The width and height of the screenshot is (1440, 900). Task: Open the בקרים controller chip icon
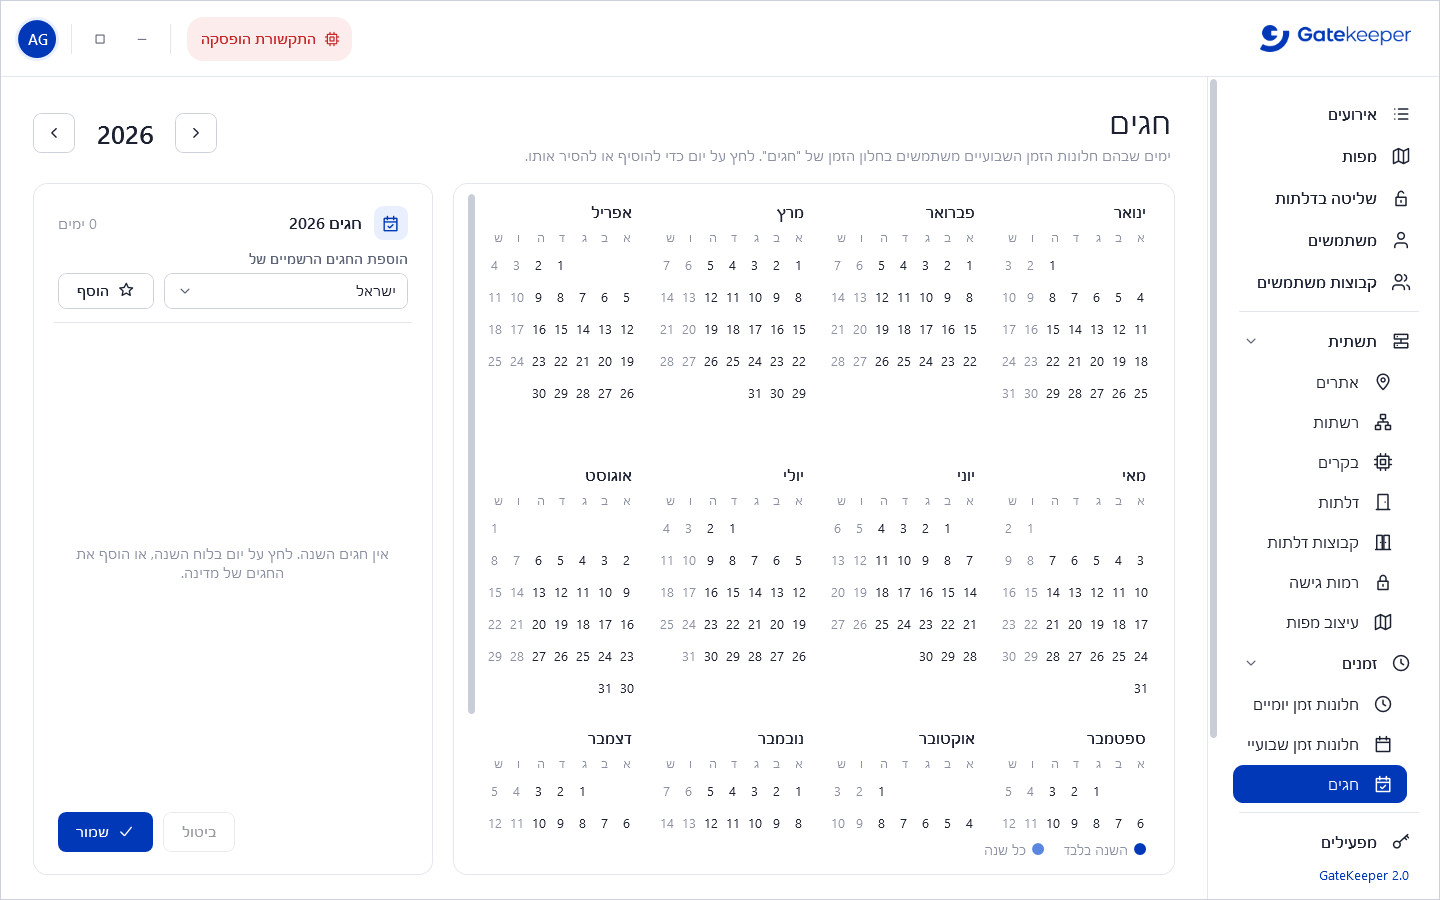(x=1383, y=463)
